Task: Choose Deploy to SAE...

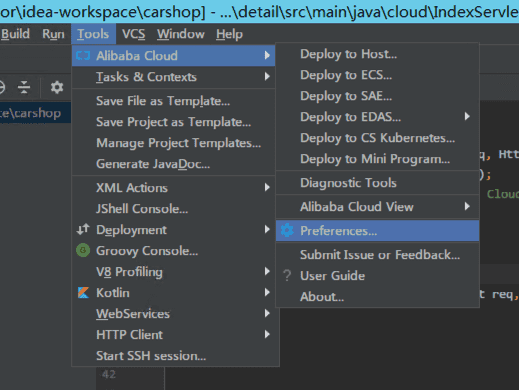Action: point(377,96)
